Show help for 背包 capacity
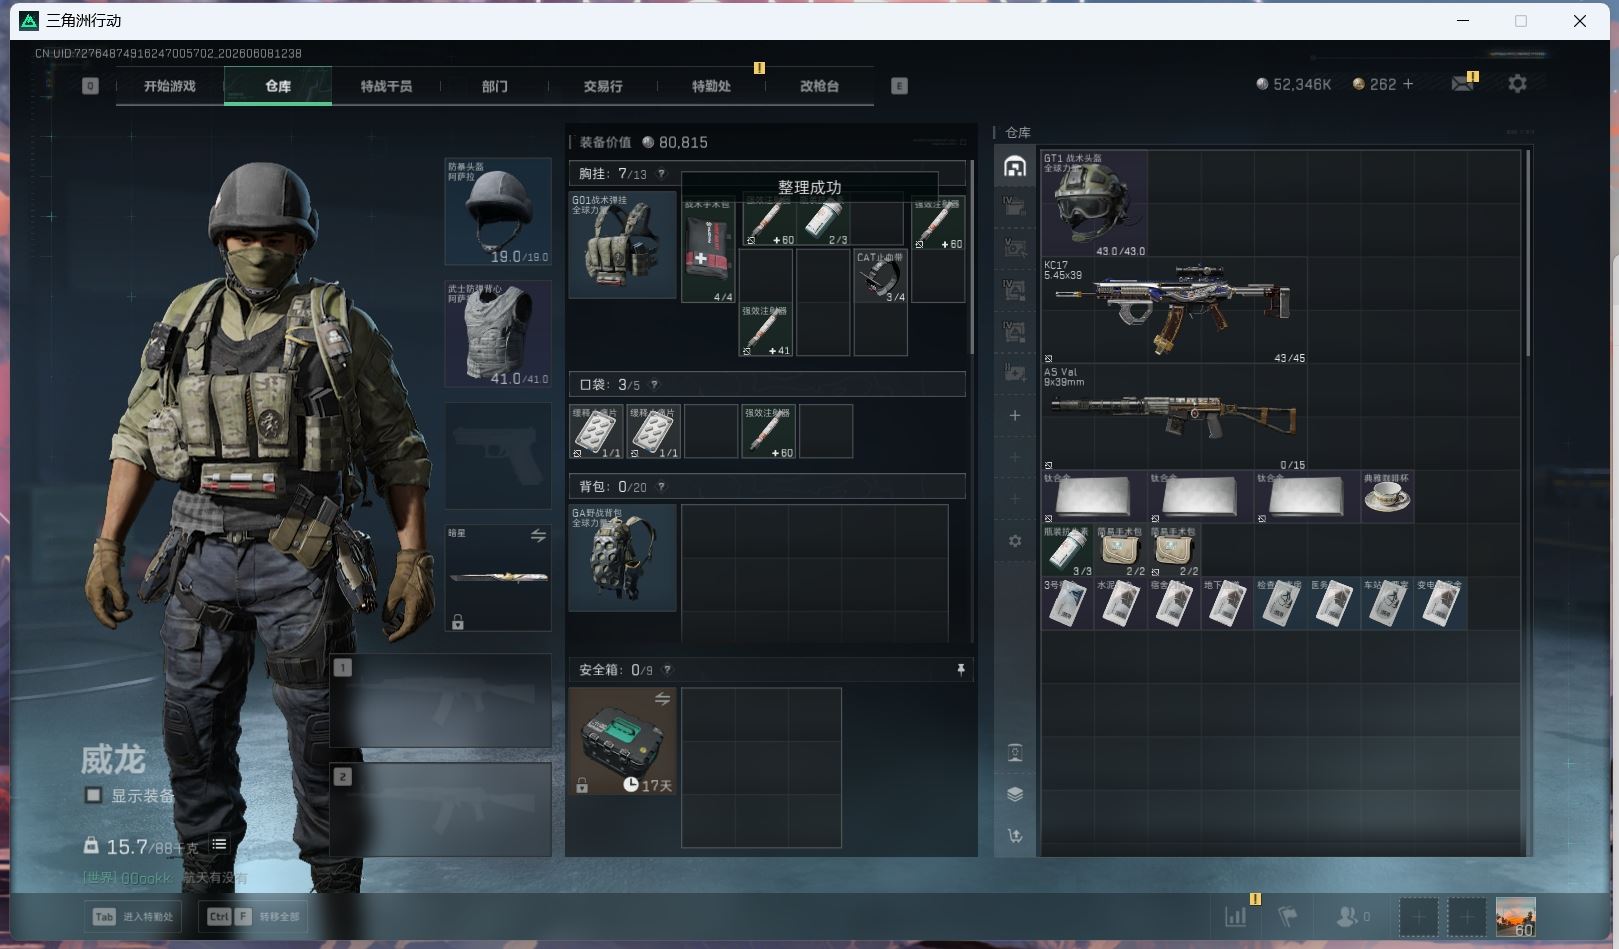This screenshot has height=949, width=1619. pyautogui.click(x=662, y=487)
